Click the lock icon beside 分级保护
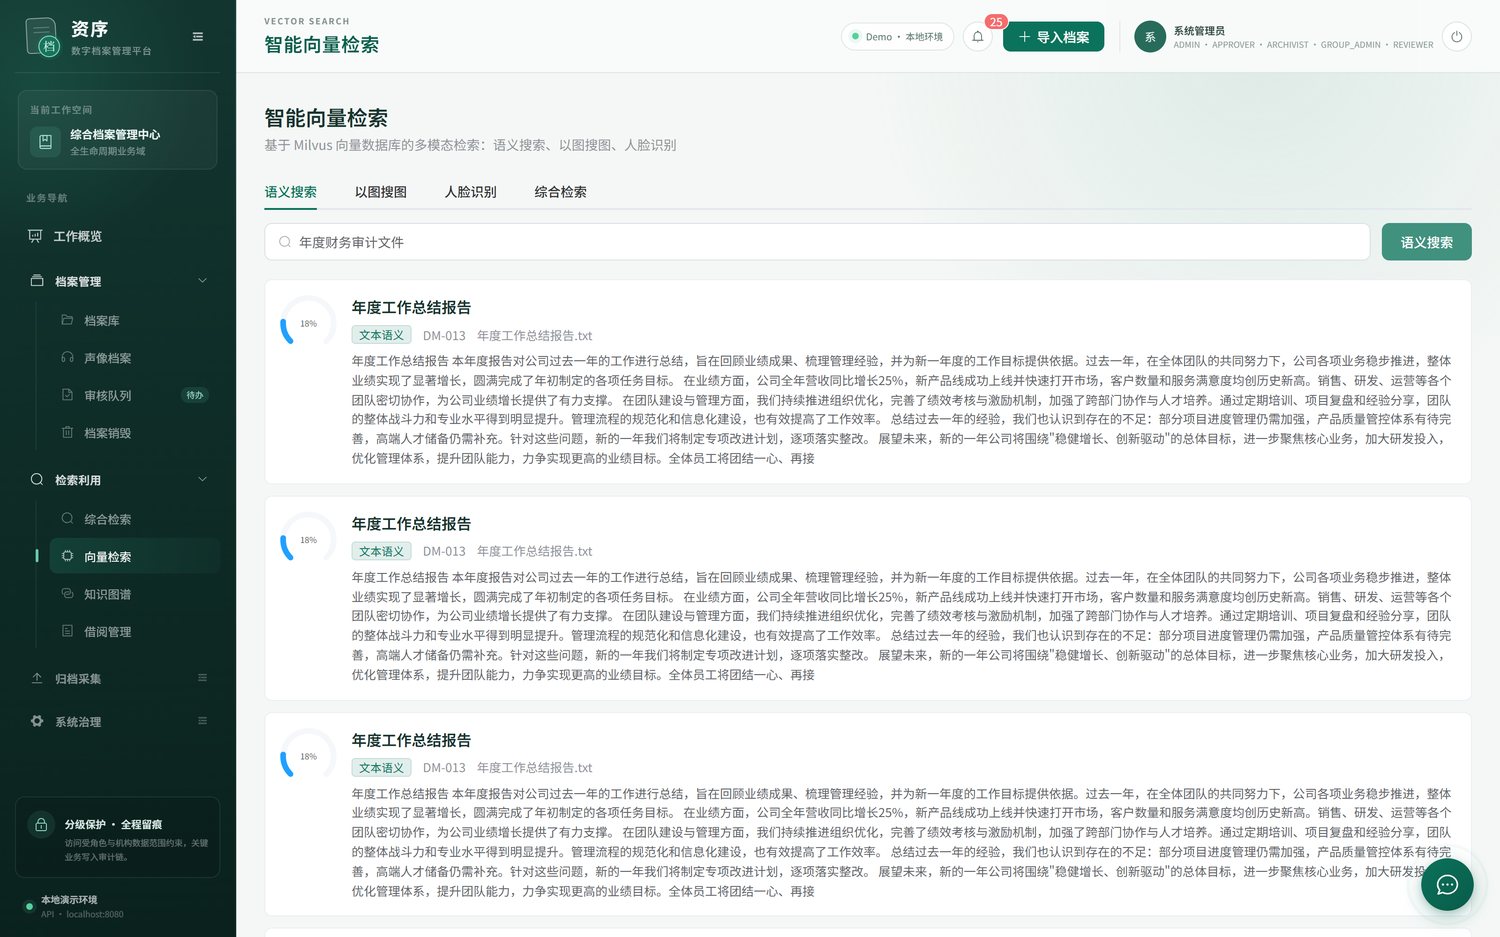1500x937 pixels. coord(41,825)
